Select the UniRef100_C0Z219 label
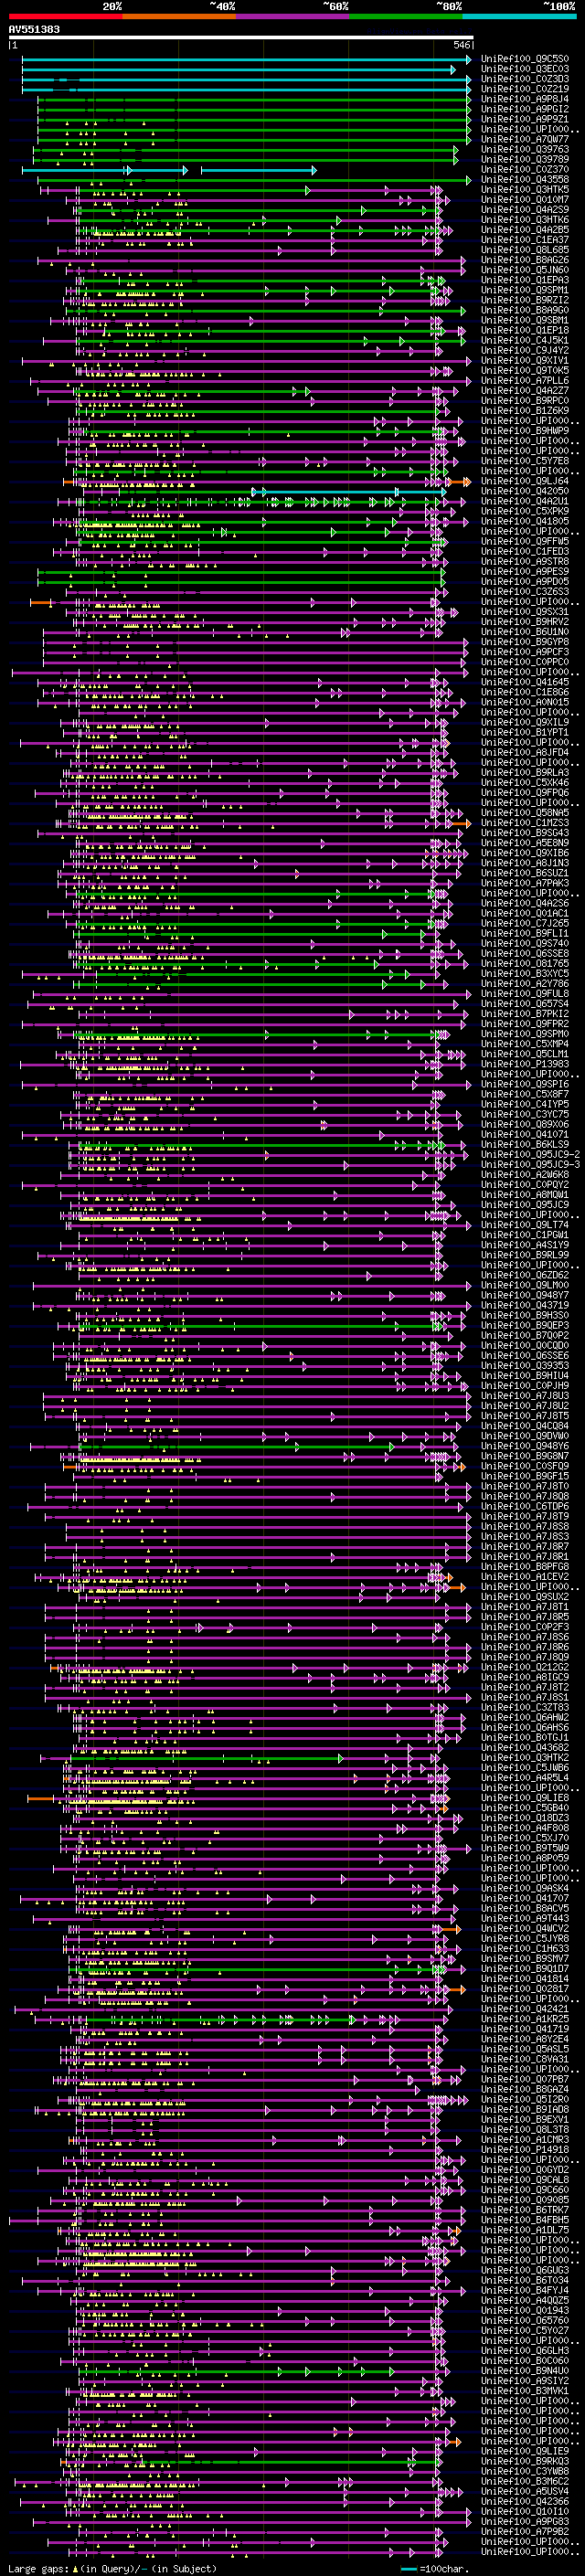 [x=524, y=89]
